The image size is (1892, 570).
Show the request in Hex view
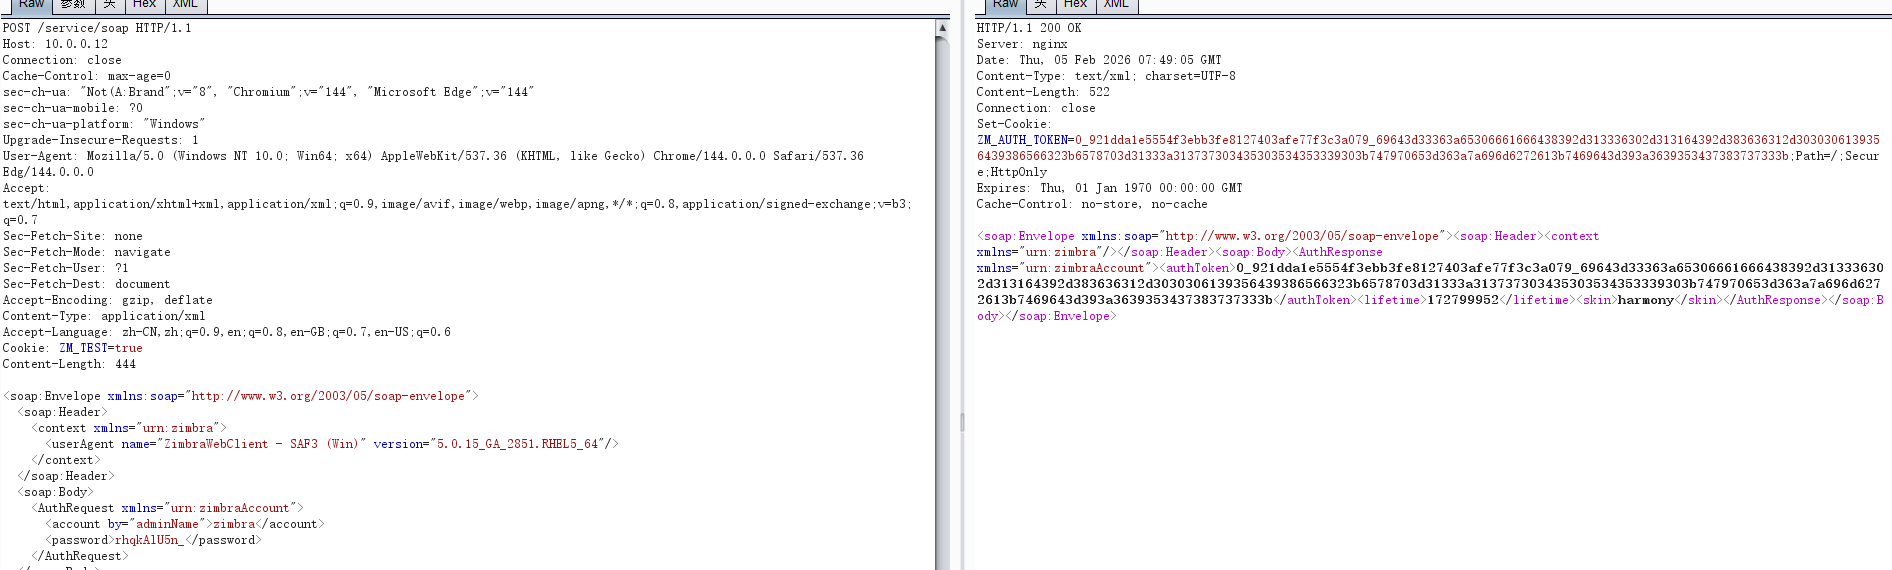click(144, 5)
